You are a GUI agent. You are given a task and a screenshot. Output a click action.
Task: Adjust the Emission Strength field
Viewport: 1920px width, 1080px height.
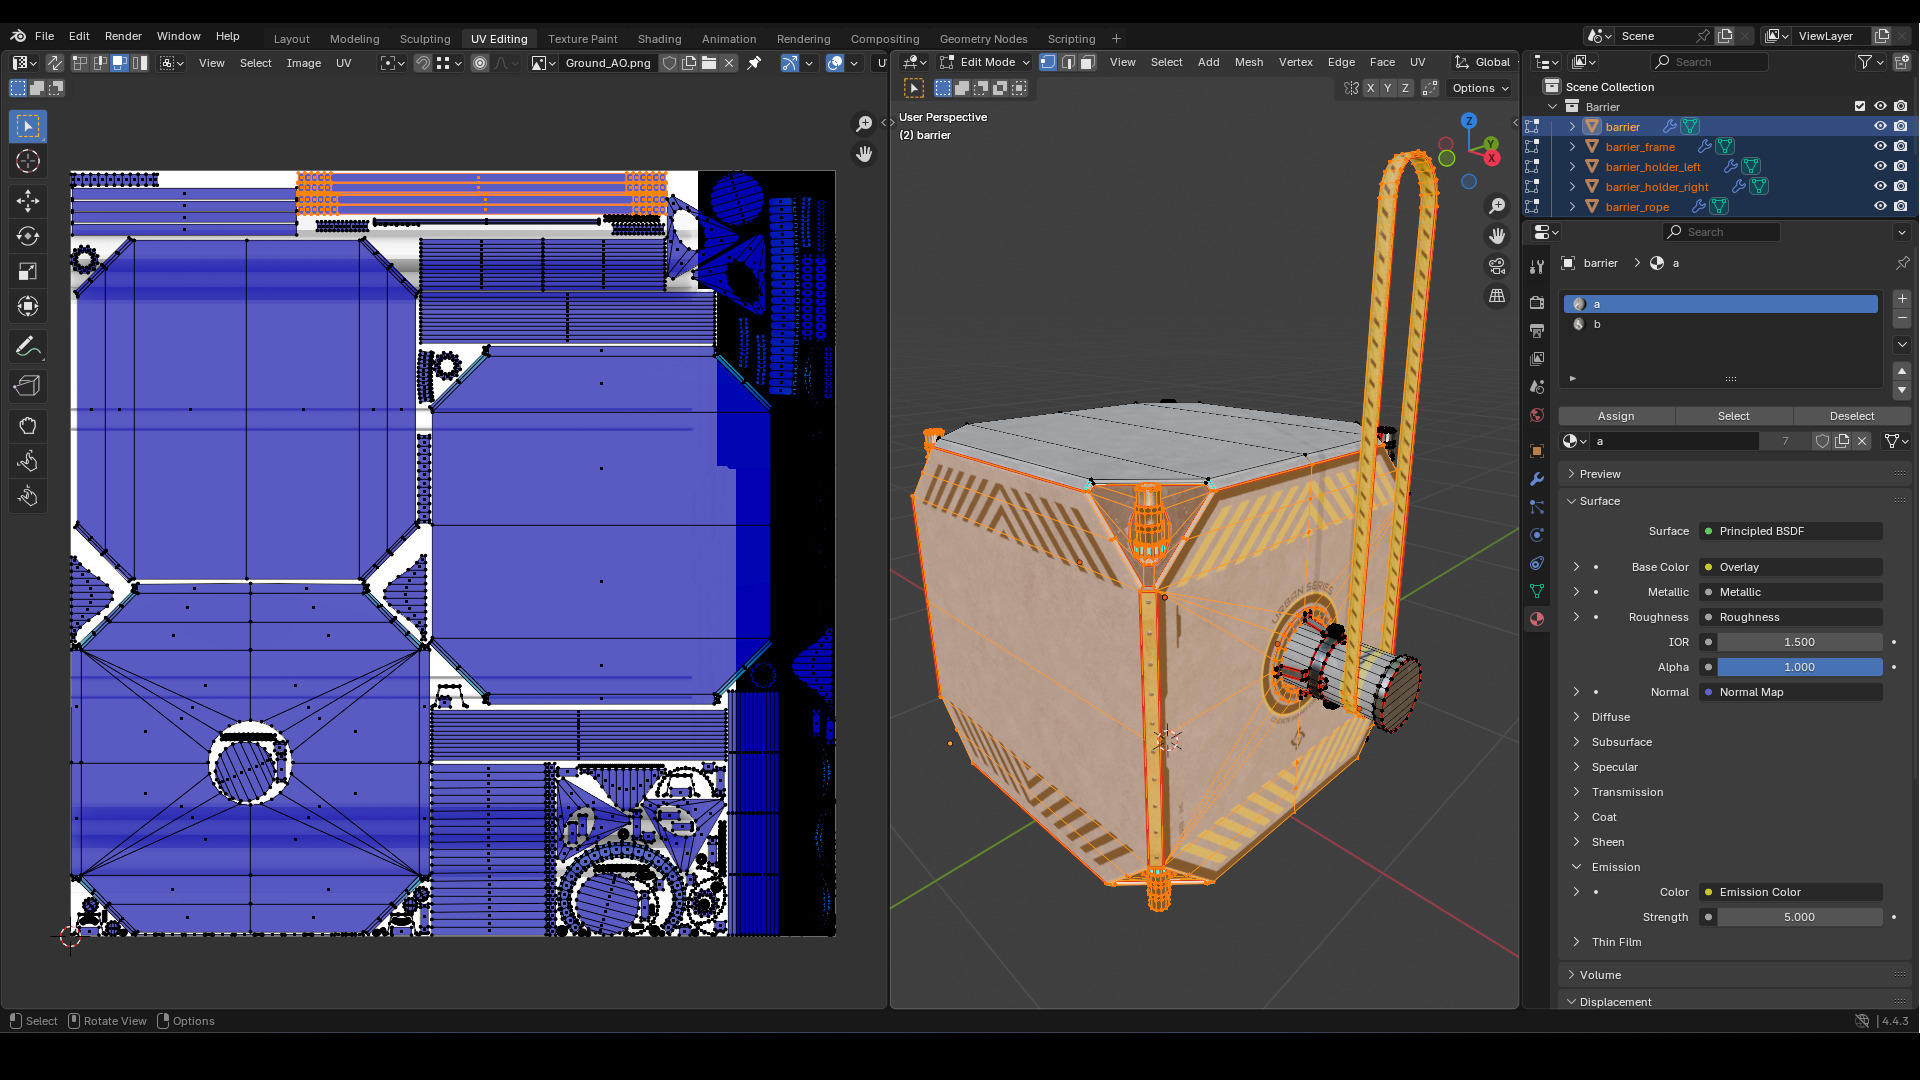point(1799,917)
